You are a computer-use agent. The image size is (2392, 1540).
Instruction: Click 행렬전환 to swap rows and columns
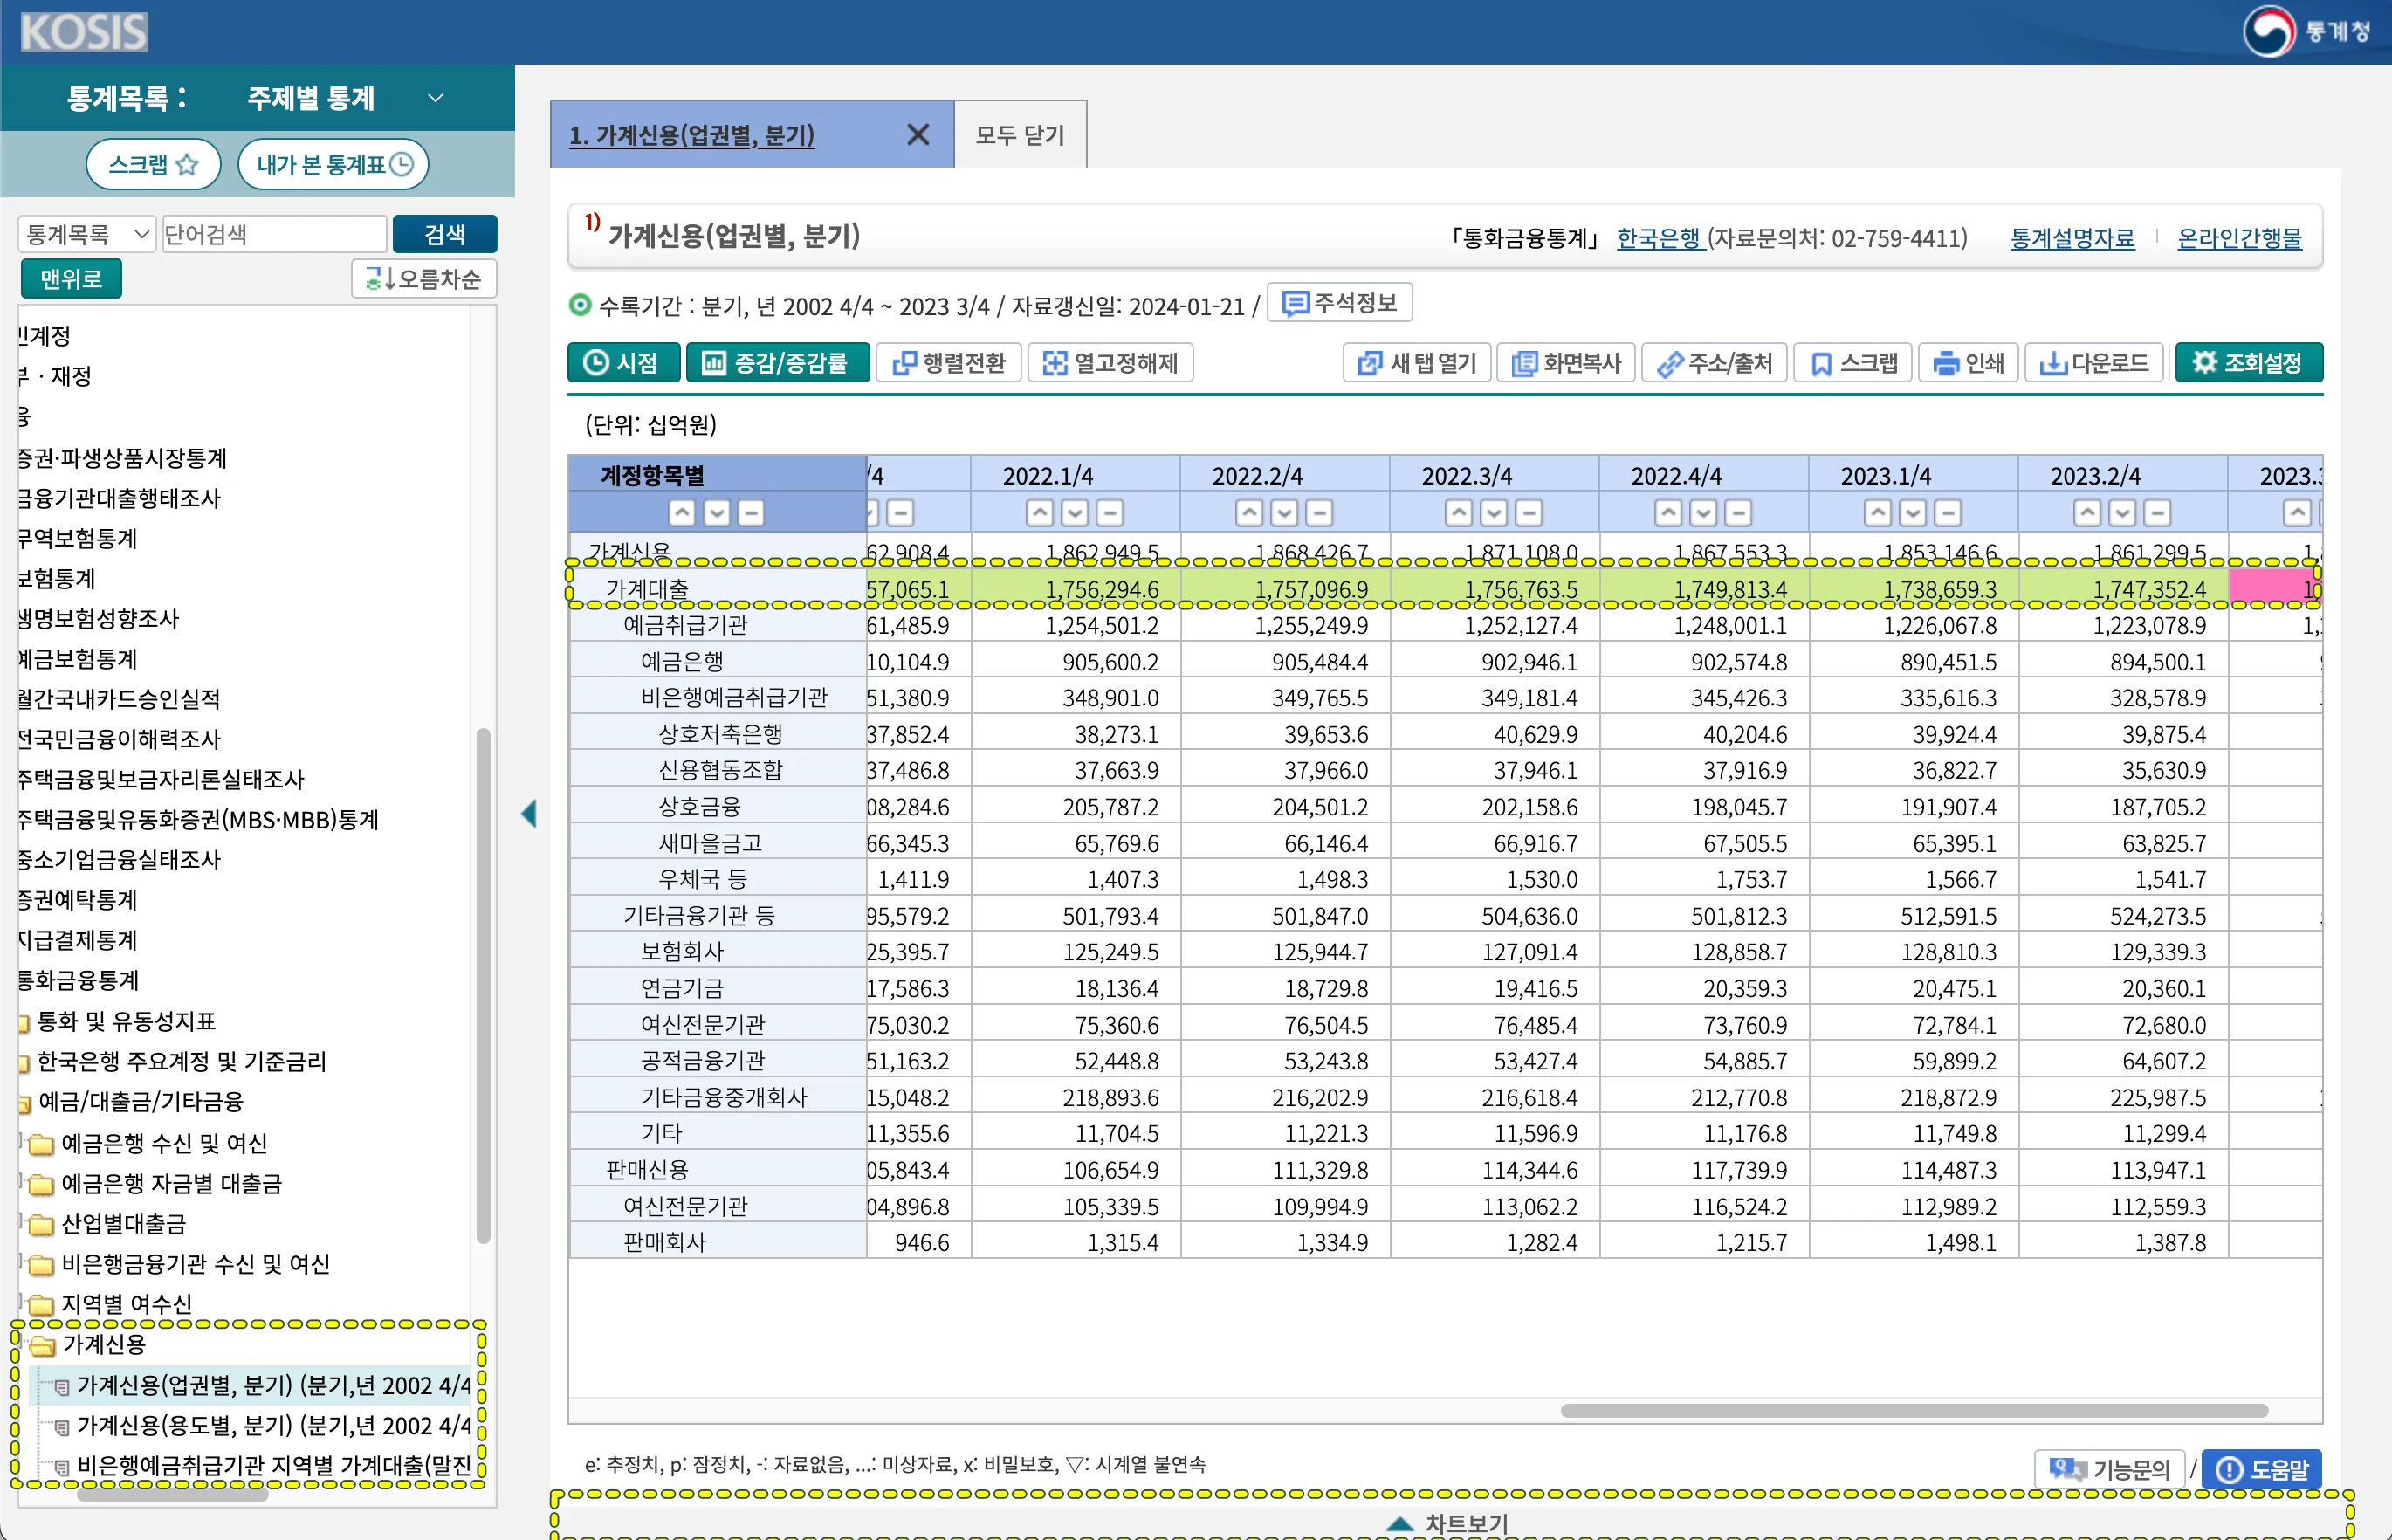pyautogui.click(x=948, y=362)
